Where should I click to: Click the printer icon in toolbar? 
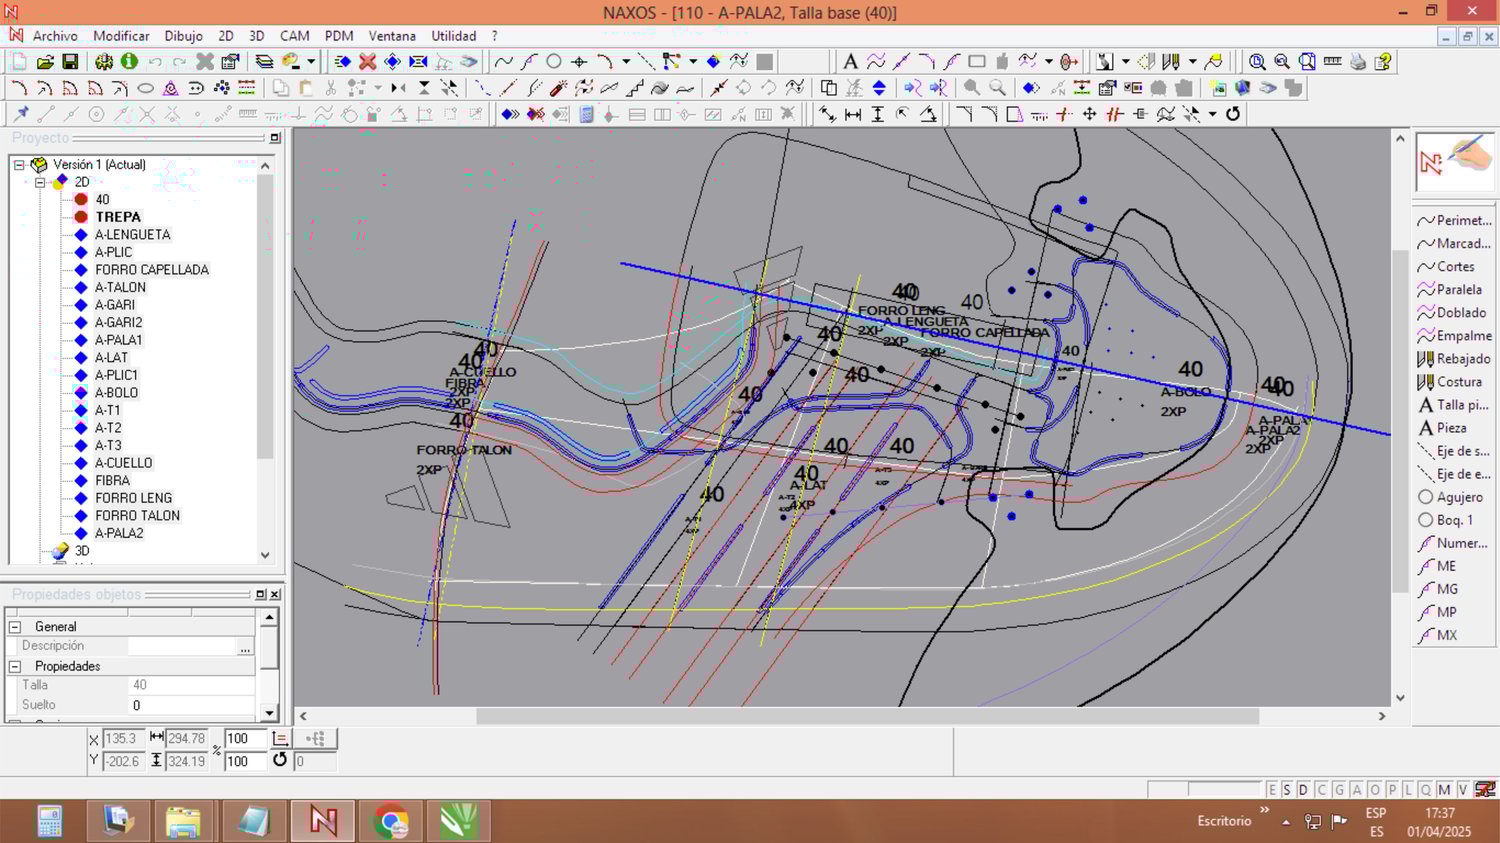tap(1357, 62)
